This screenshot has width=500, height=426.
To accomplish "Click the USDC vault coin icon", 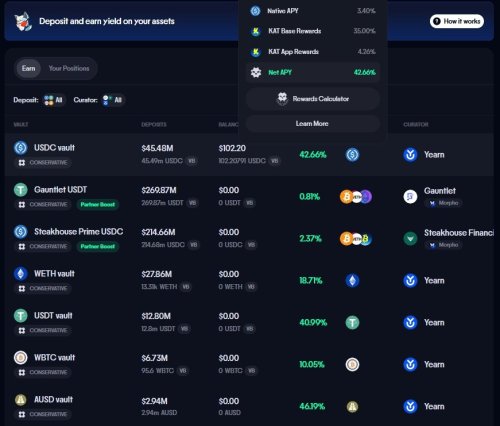I will pos(20,148).
